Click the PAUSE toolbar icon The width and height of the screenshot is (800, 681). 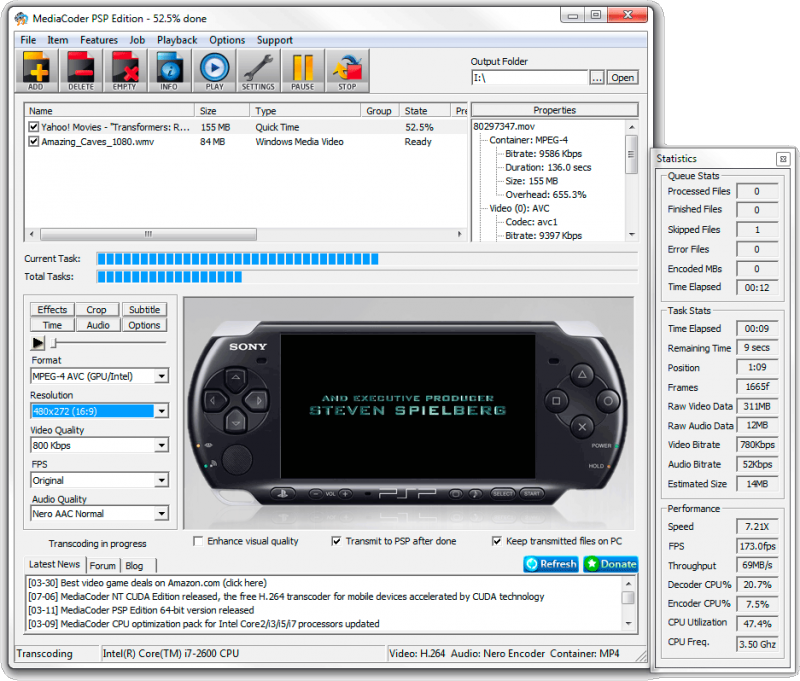(x=303, y=71)
